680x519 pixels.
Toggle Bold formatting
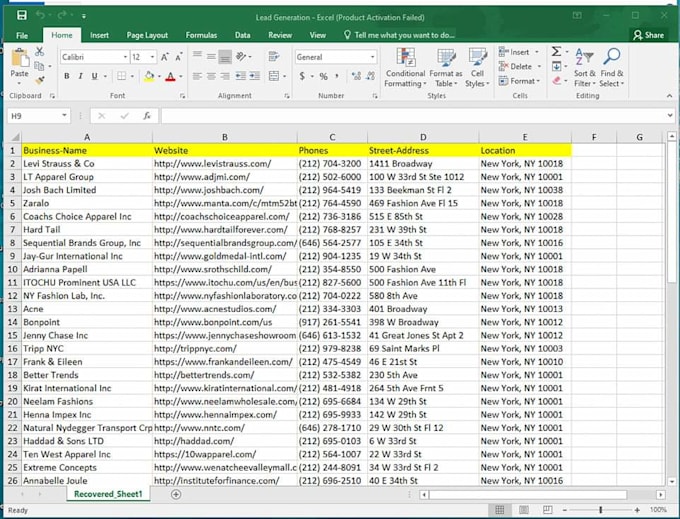(66, 76)
